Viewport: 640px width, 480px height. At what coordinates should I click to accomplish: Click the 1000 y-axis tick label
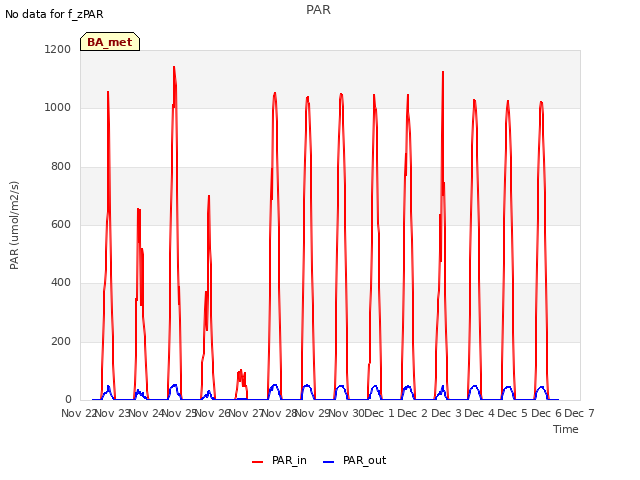click(58, 108)
